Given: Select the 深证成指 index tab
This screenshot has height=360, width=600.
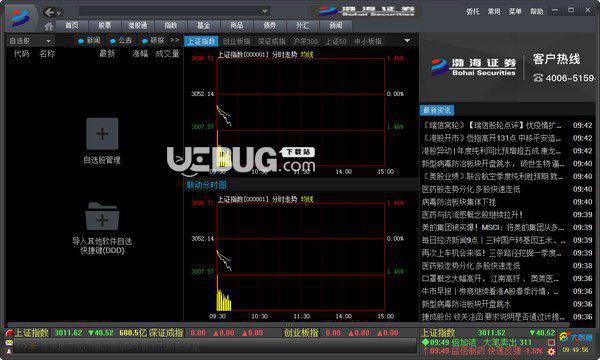Looking at the screenshot, I should (272, 41).
